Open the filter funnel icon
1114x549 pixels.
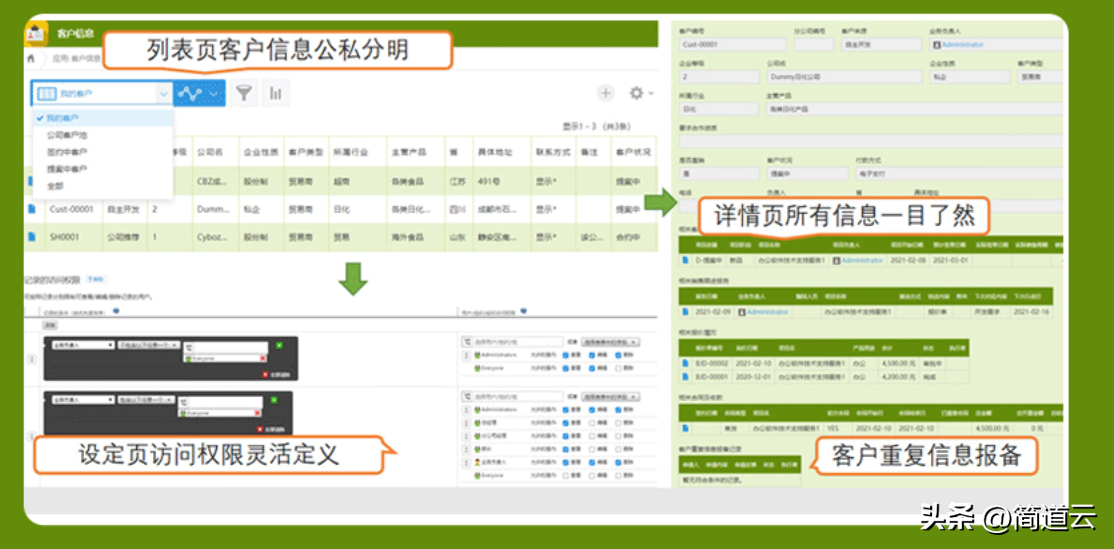[x=244, y=93]
